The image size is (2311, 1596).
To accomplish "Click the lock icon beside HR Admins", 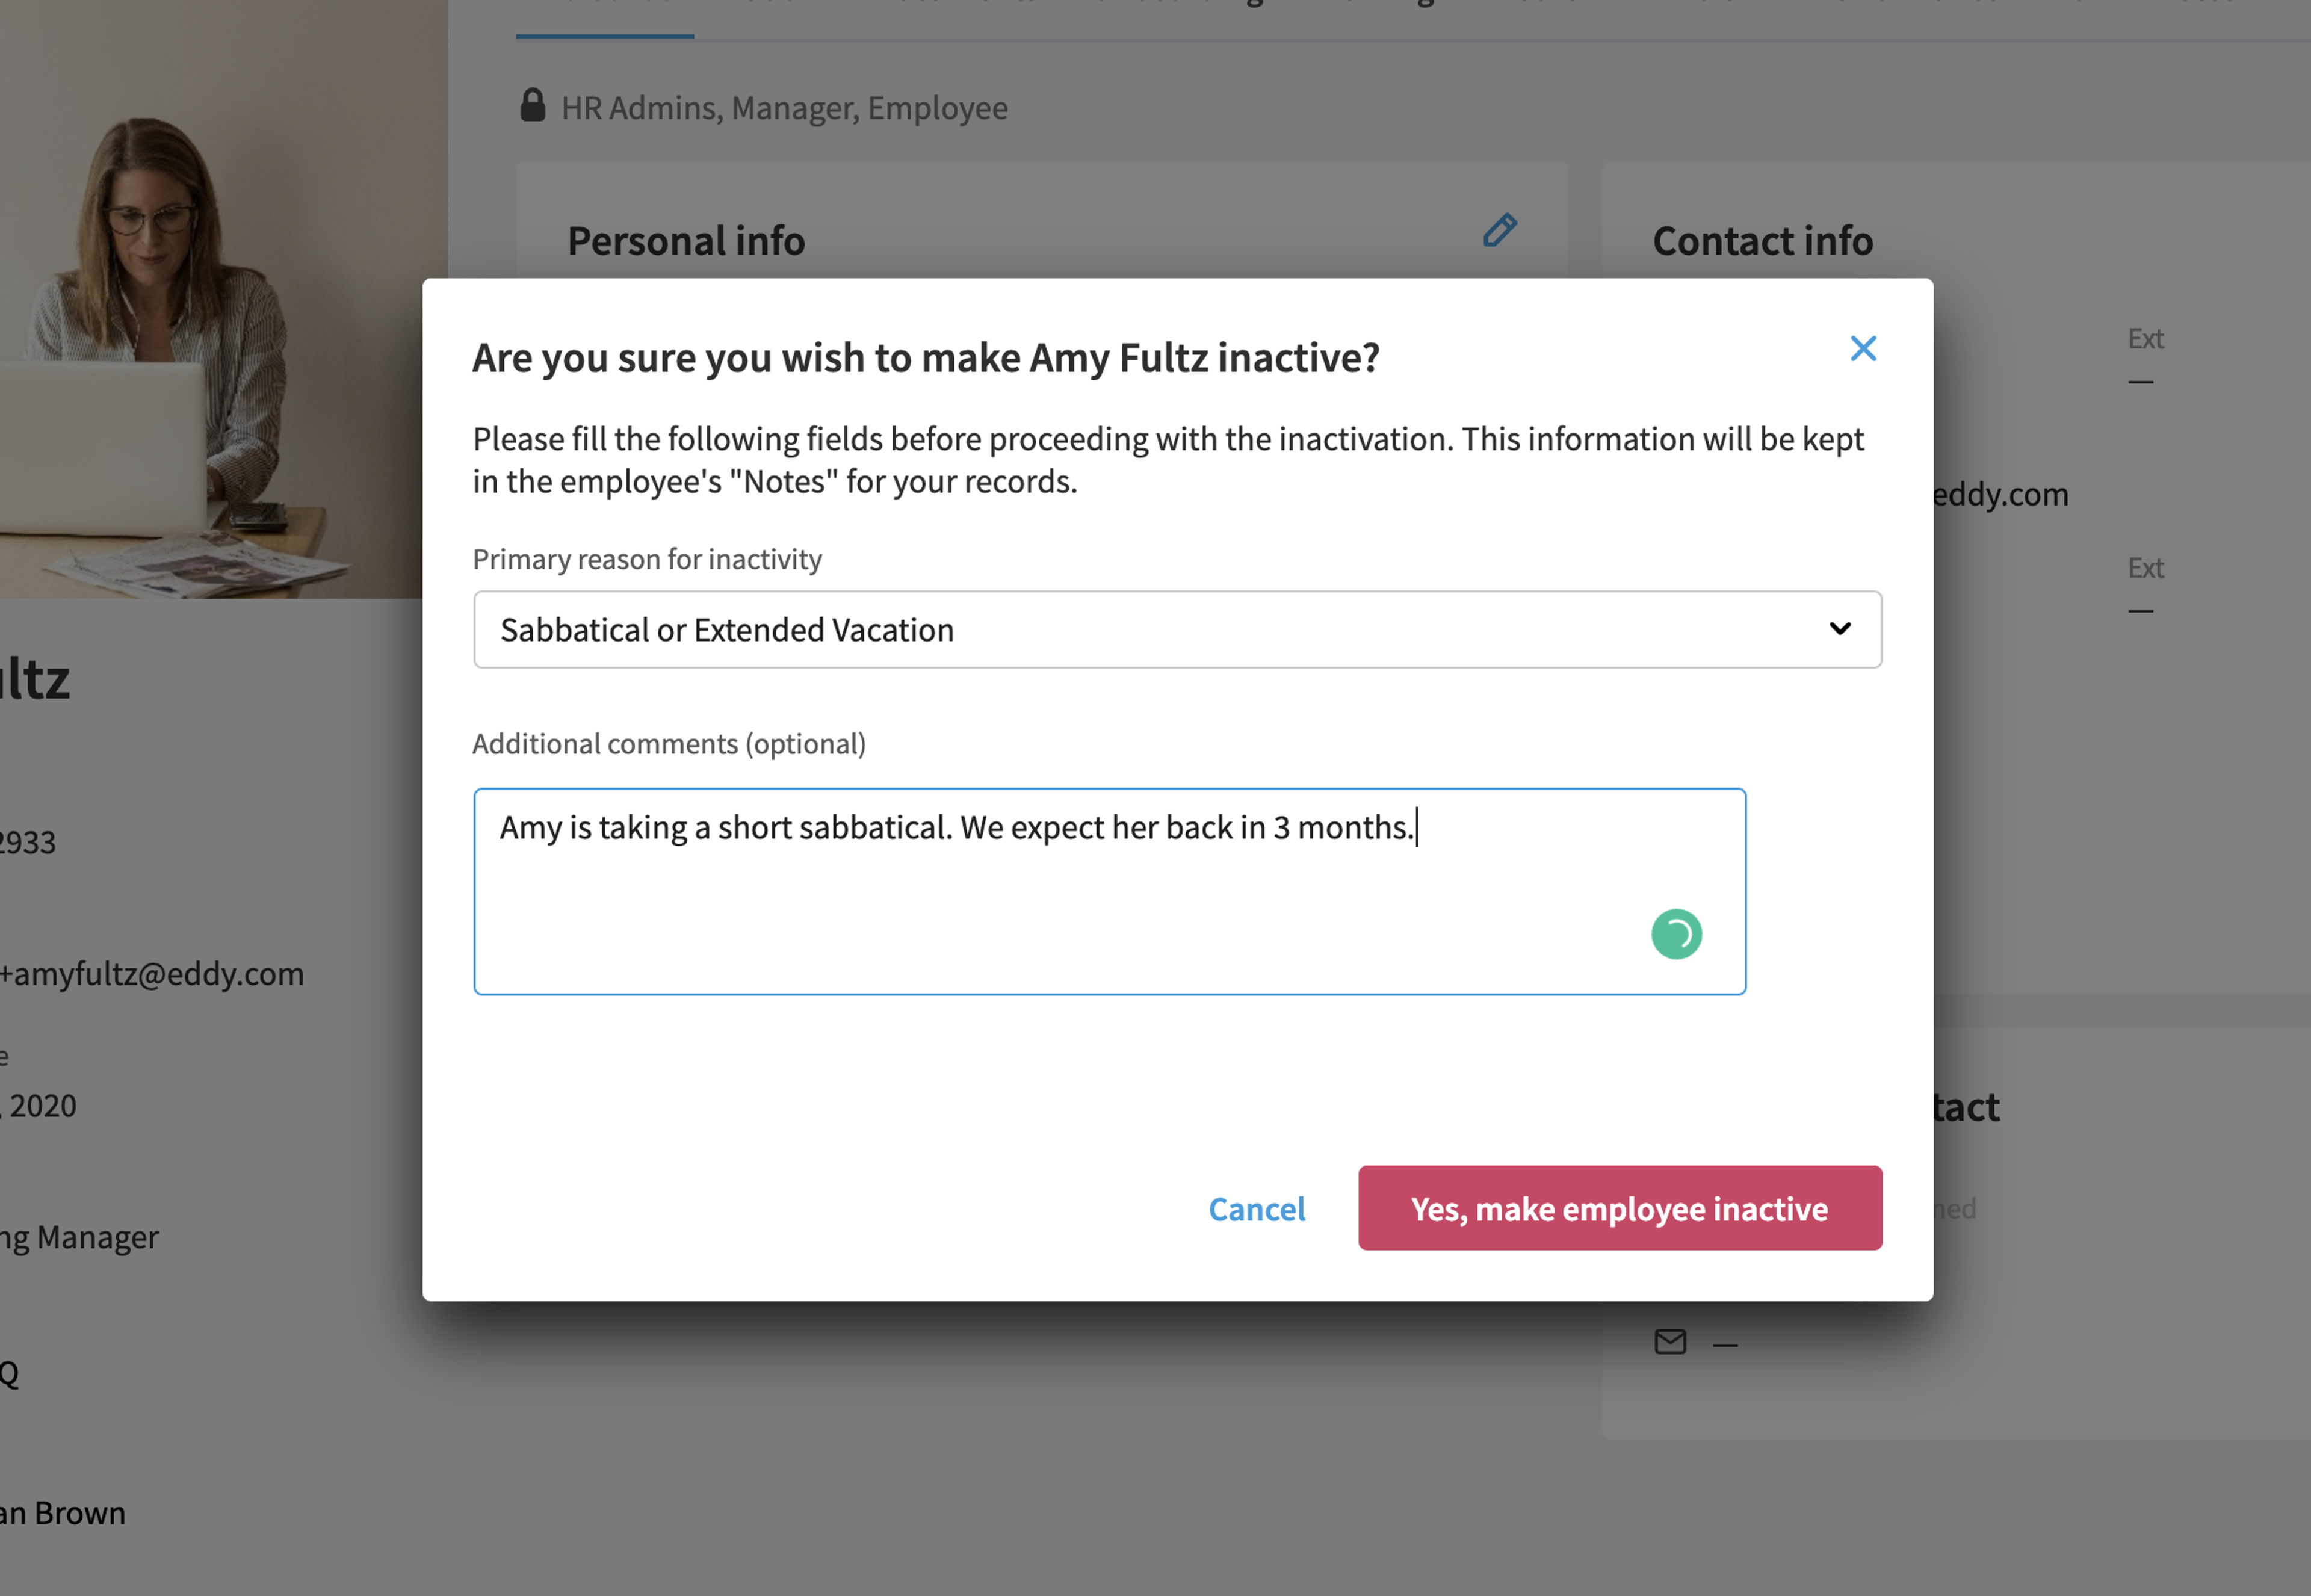I will [533, 105].
